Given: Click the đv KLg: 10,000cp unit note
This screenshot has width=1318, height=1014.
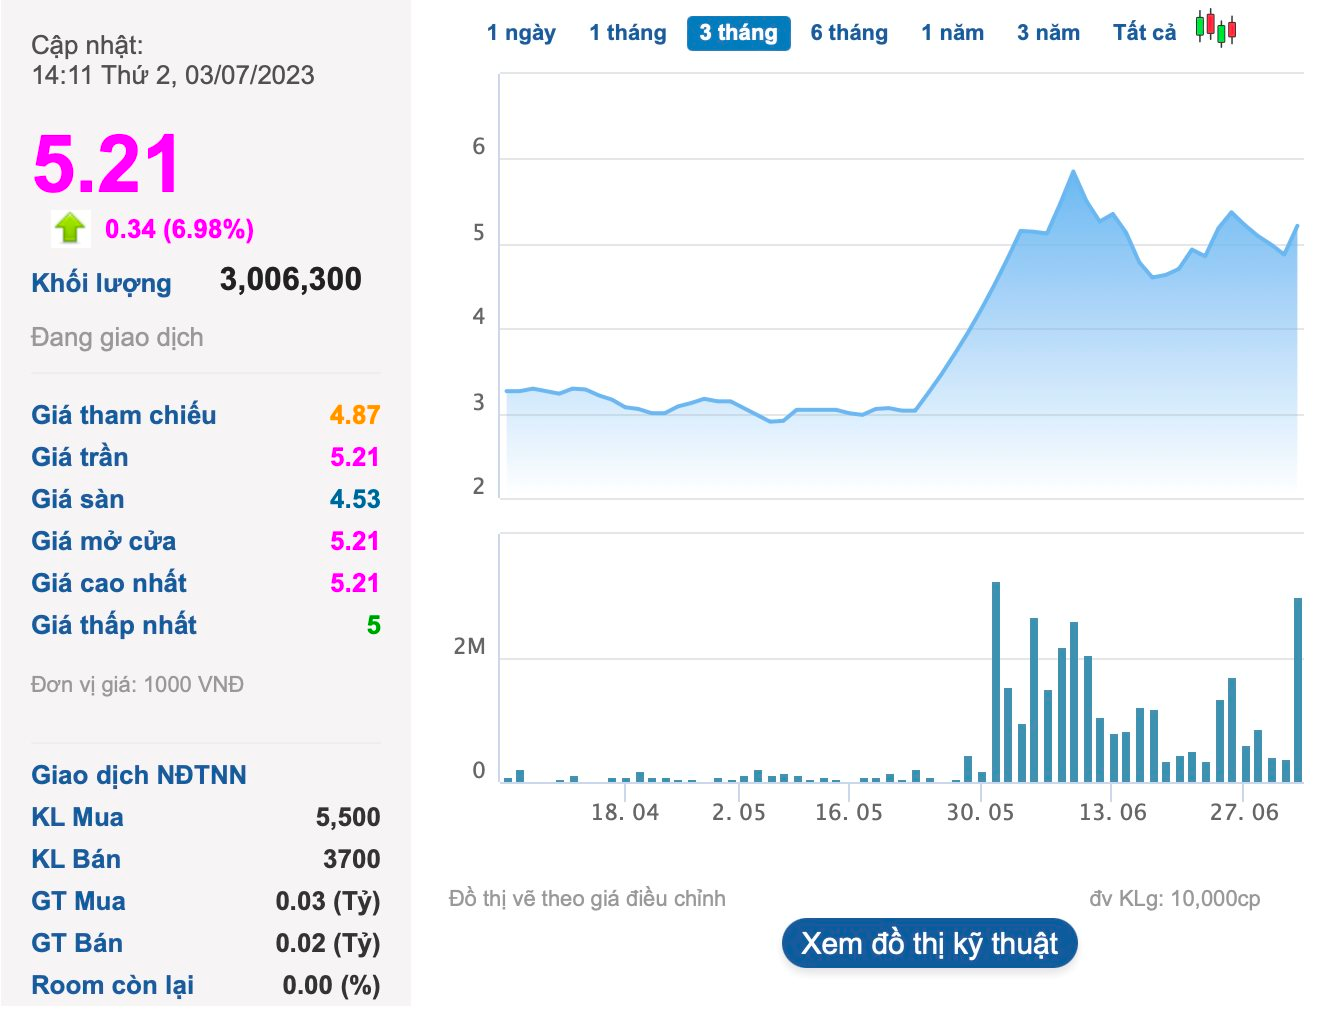Looking at the screenshot, I should pos(1175,899).
